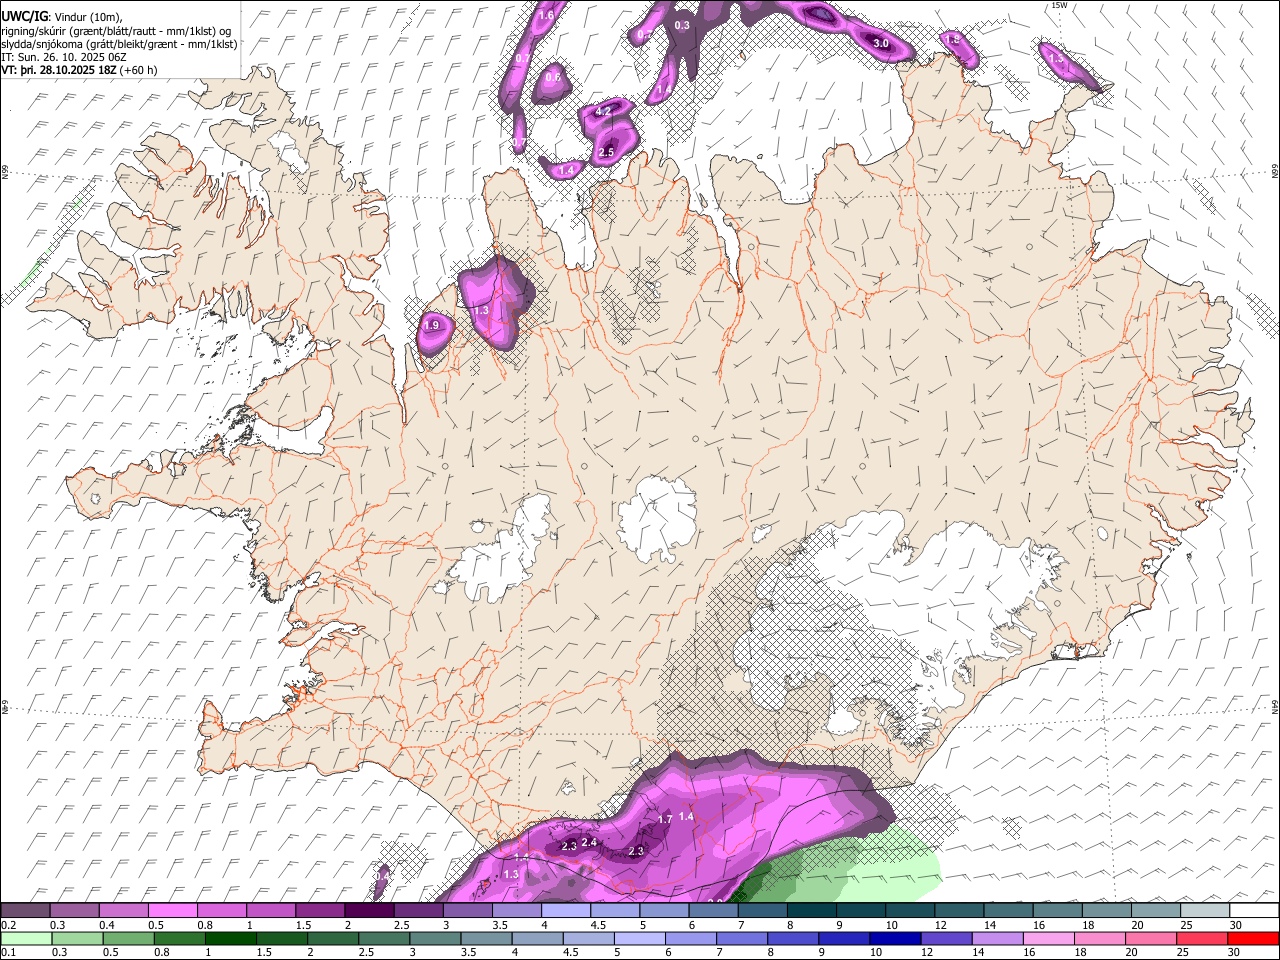Viewport: 1280px width, 960px height.
Task: Click the 4.2 snowfall value label
Action: coord(603,111)
